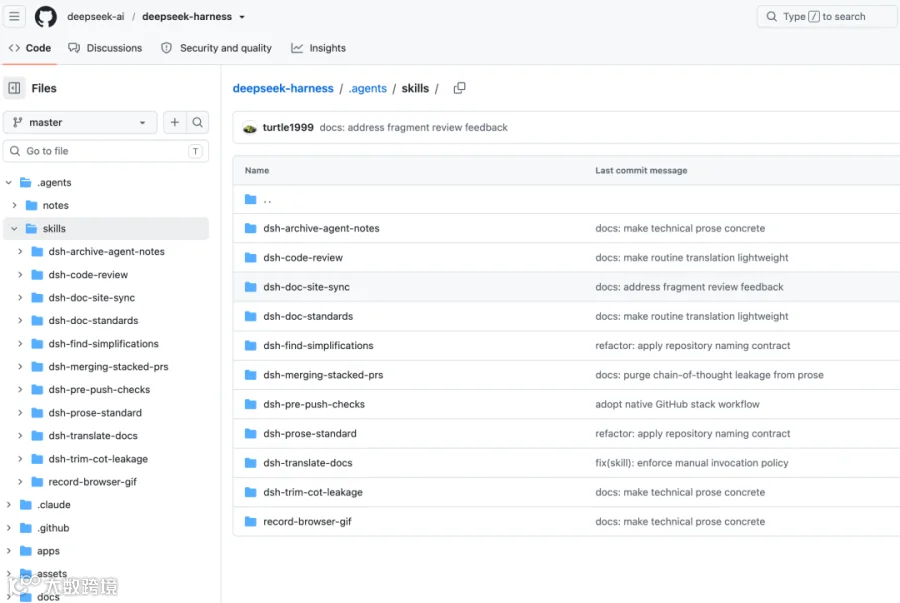Click the Discussions speech bubble icon
Viewport: 900px width, 603px height.
(x=74, y=48)
